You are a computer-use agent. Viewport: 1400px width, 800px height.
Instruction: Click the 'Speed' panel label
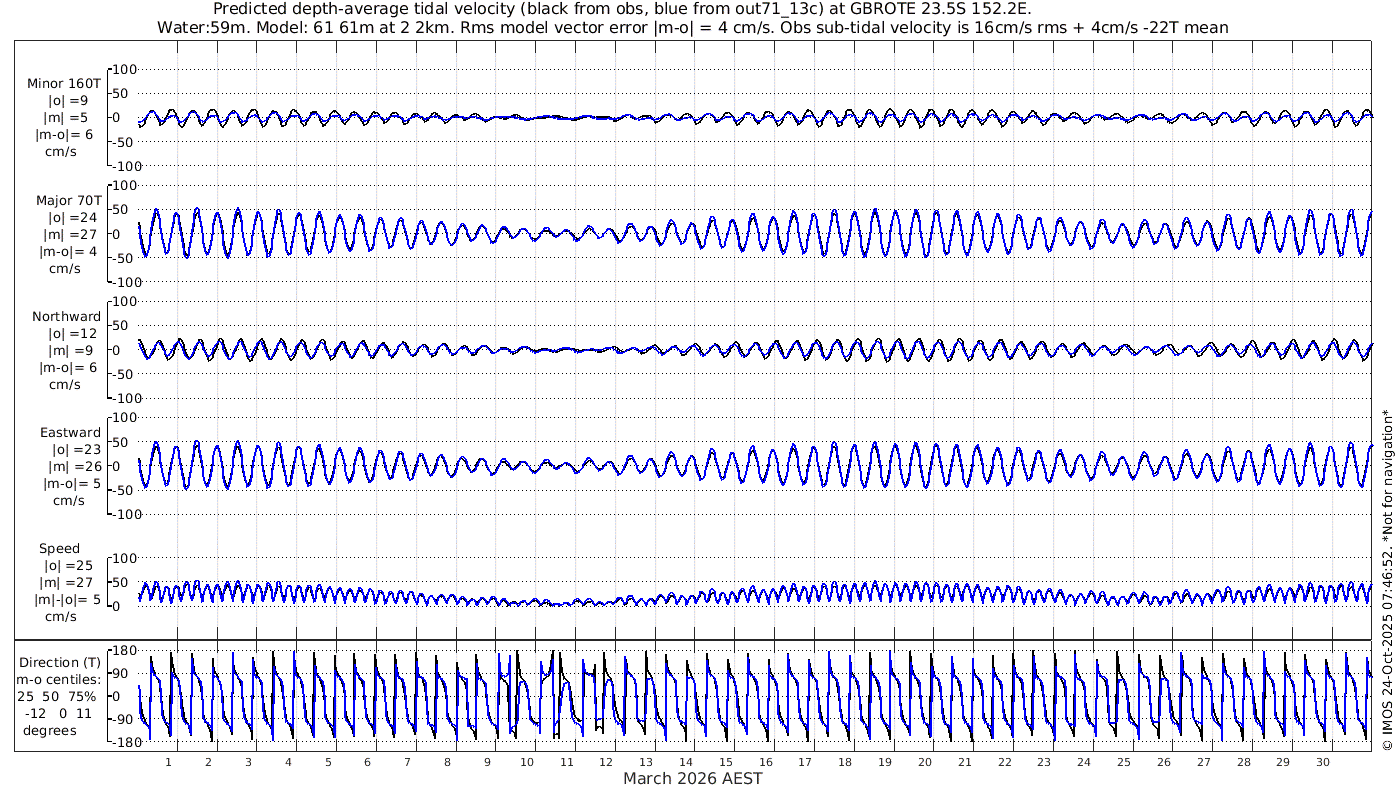[60, 548]
